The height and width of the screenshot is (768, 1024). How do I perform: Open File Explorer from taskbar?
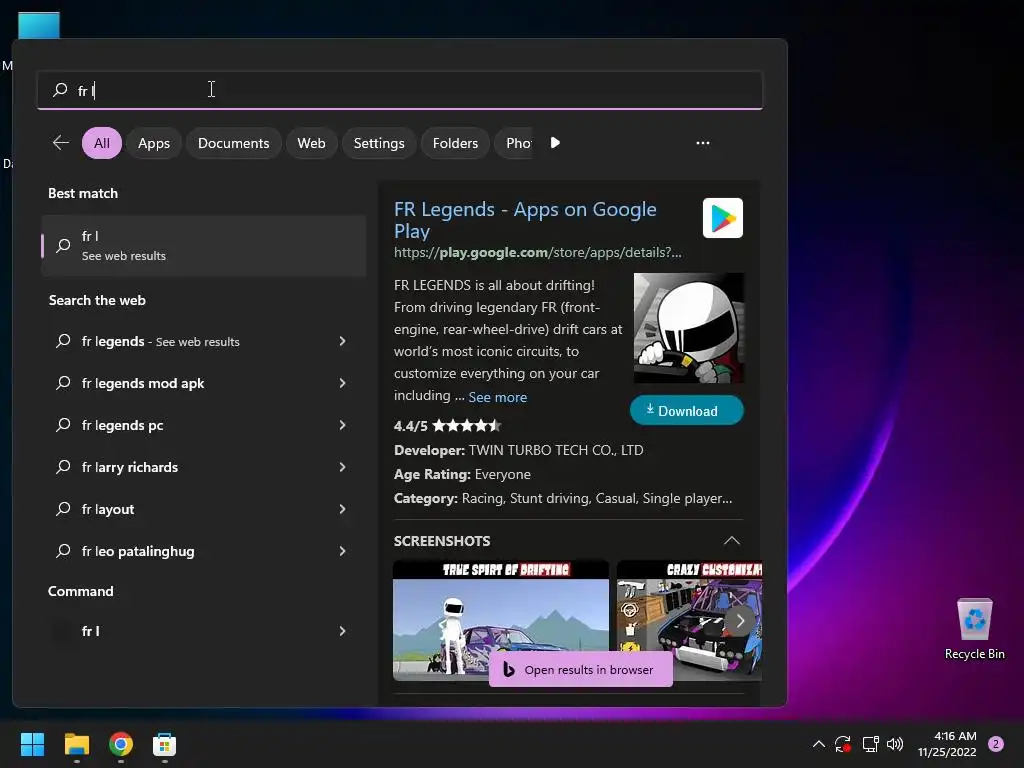coord(76,744)
